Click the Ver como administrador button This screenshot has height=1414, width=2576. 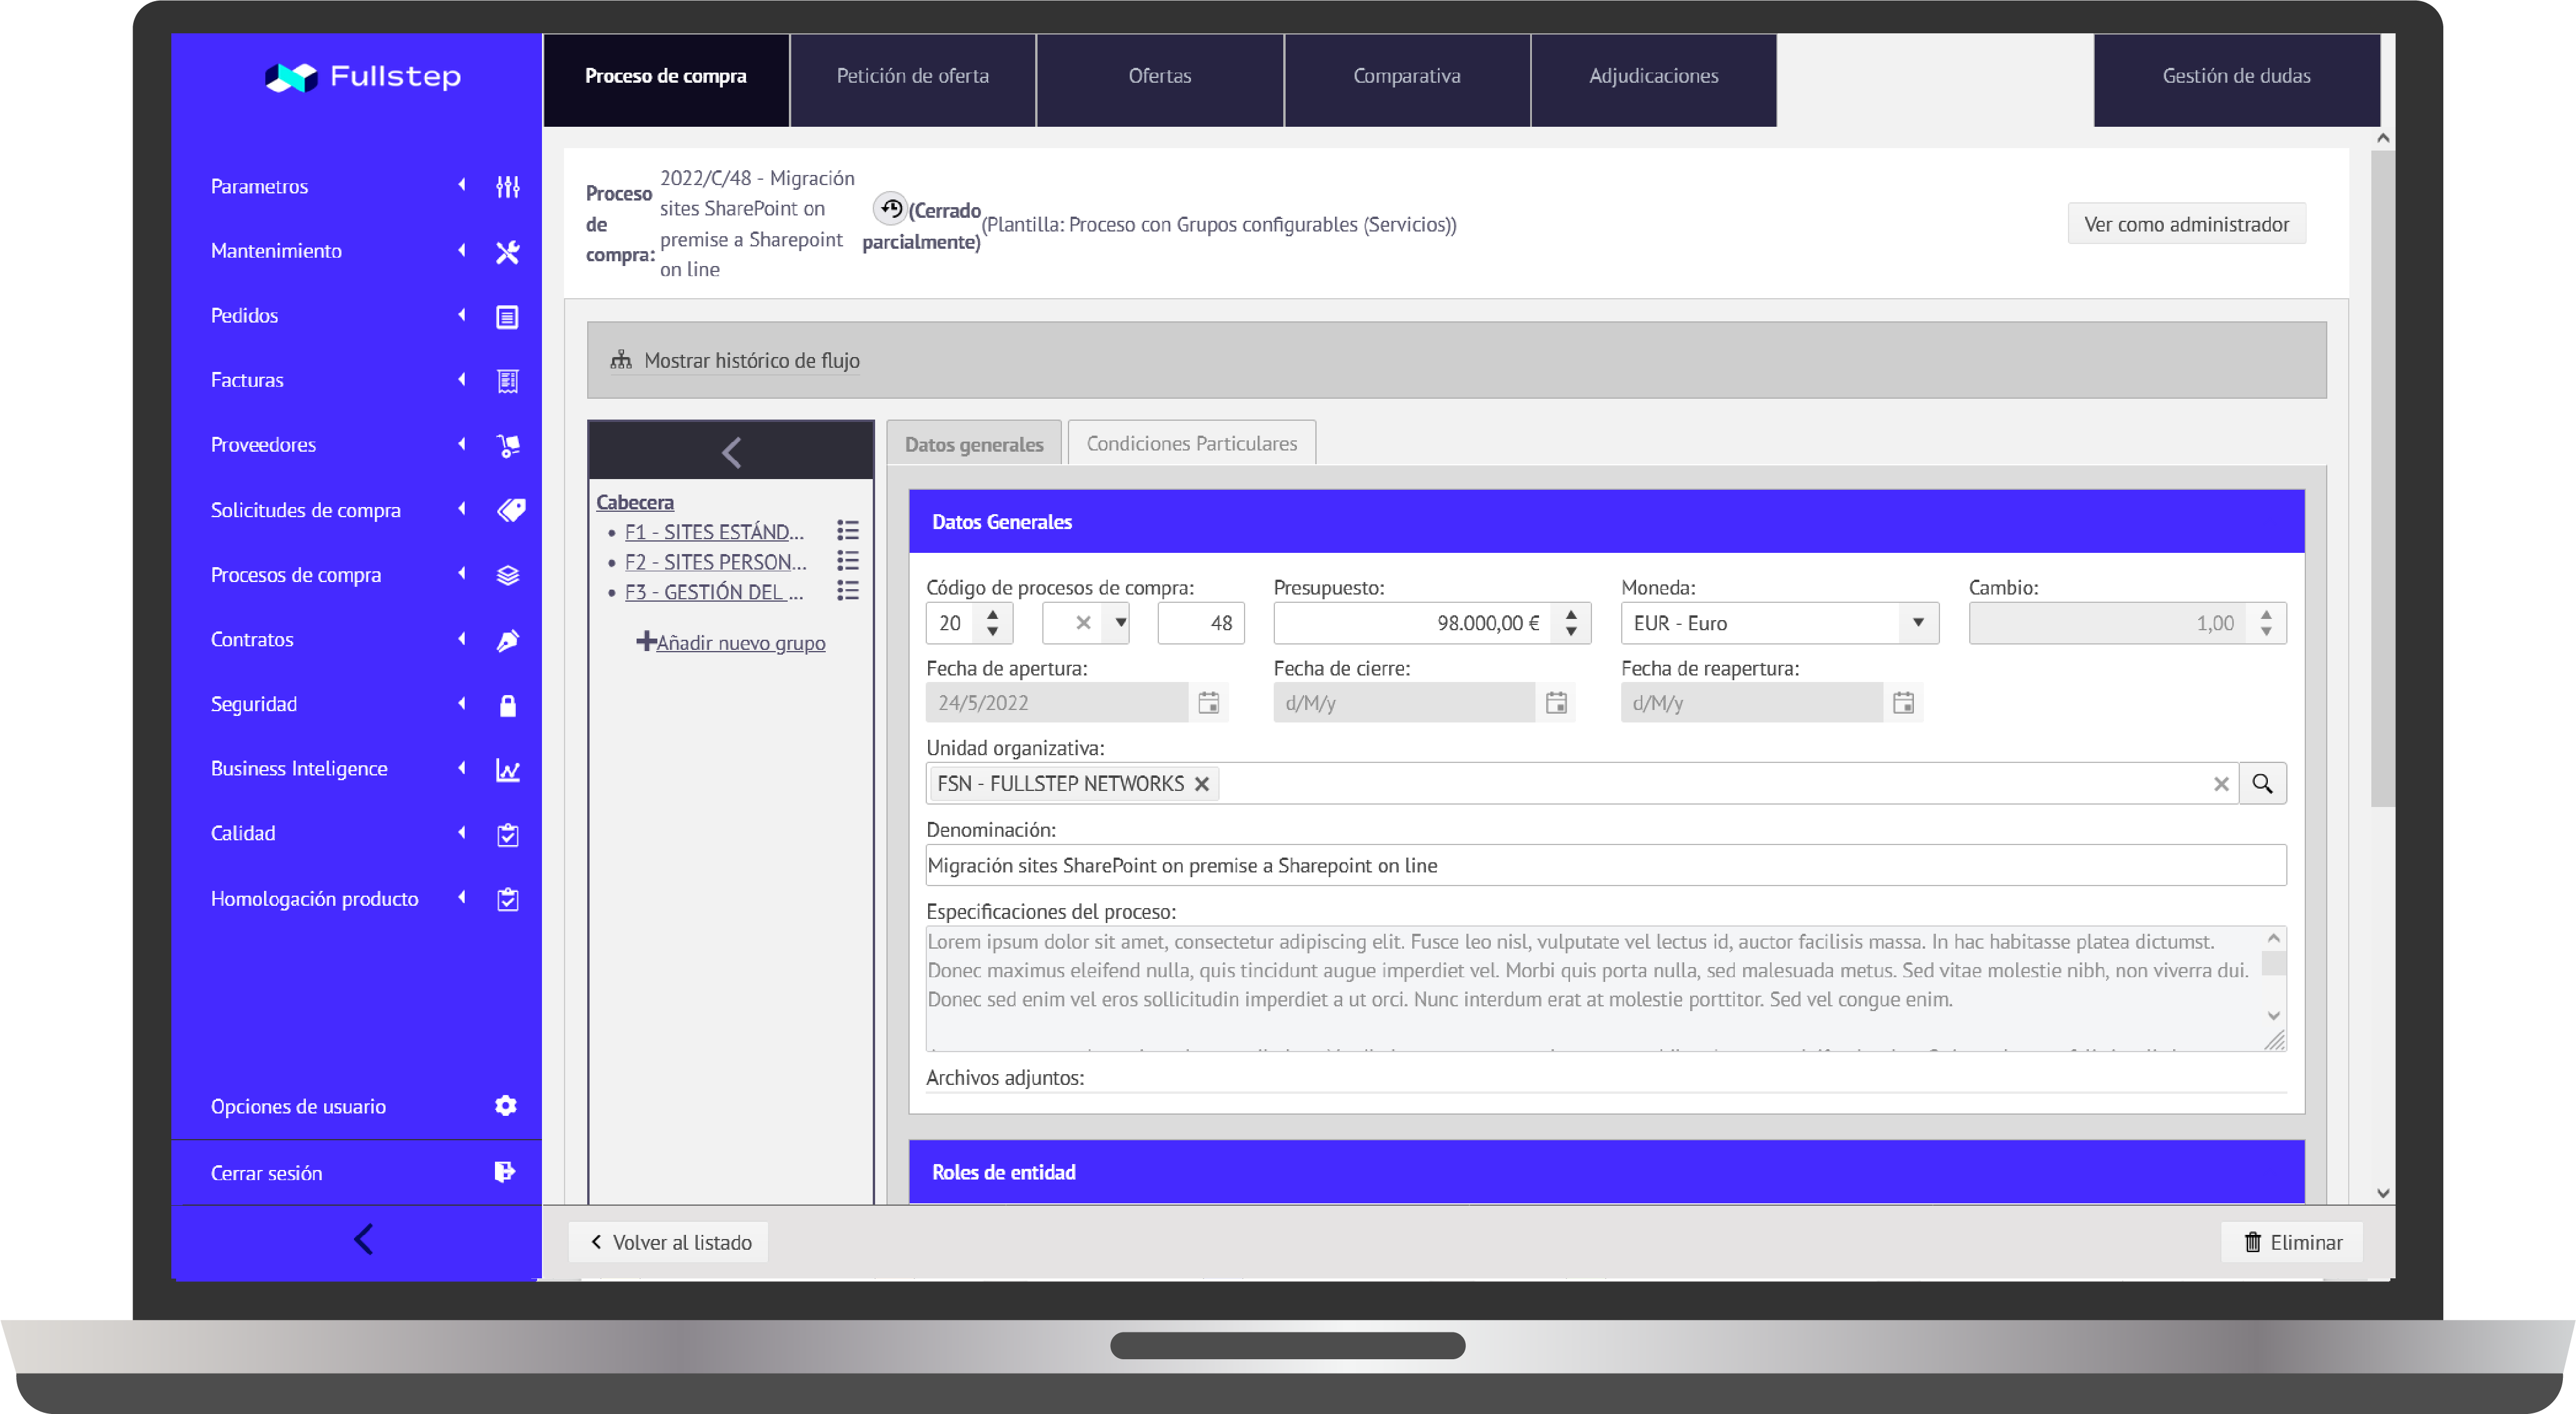point(2186,224)
